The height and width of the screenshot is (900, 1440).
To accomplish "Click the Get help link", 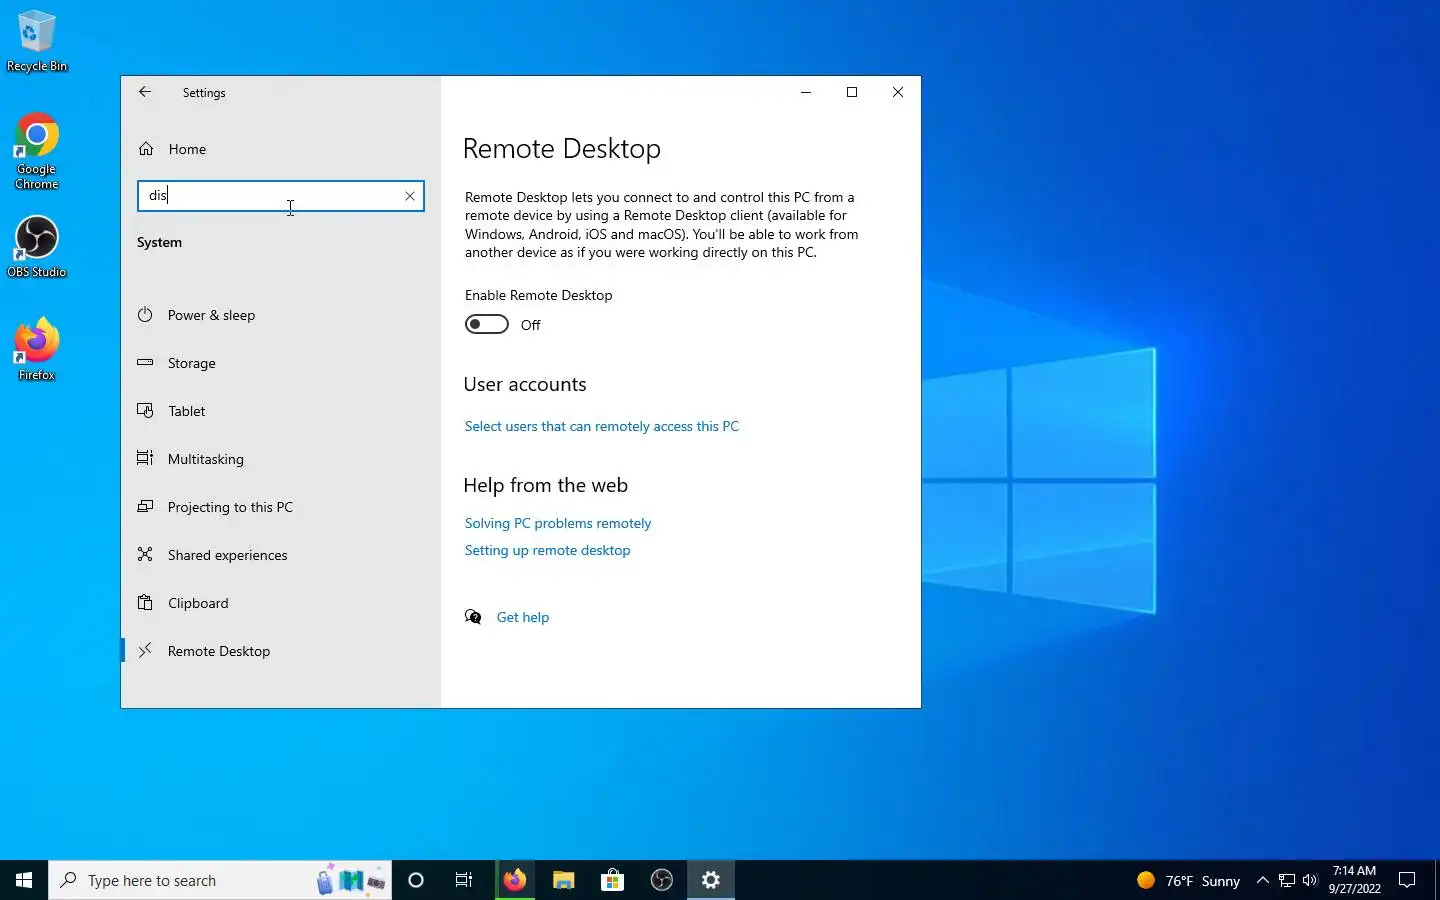I will click(x=523, y=617).
